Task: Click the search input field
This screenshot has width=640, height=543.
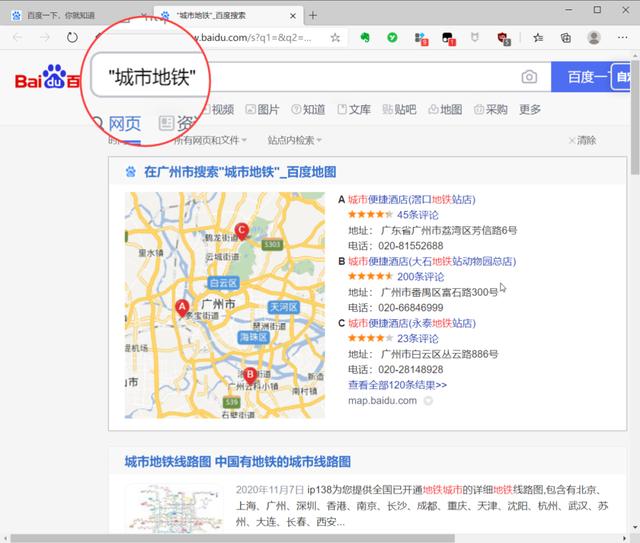Action: (320, 77)
